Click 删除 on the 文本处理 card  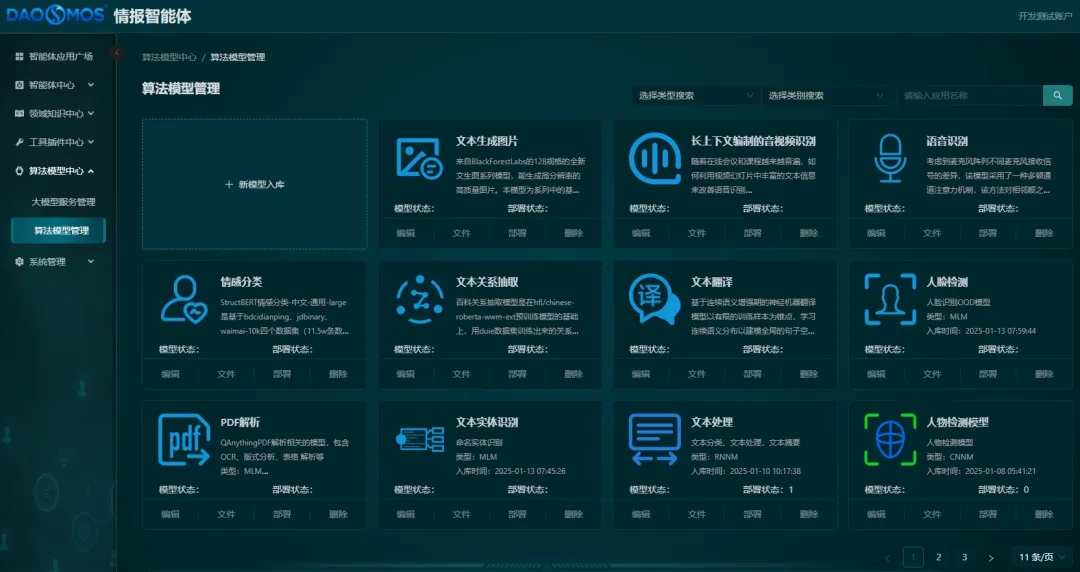pyautogui.click(x=808, y=514)
